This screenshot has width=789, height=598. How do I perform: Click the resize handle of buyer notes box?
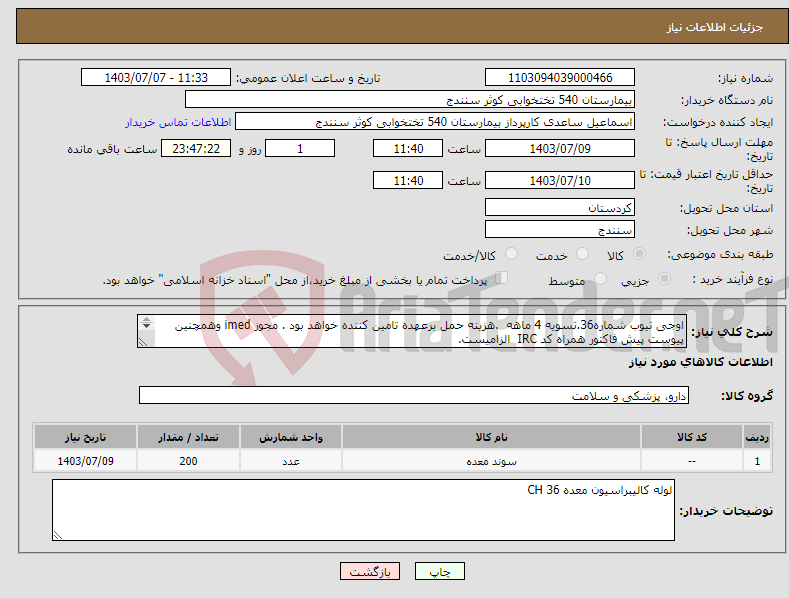point(58,535)
